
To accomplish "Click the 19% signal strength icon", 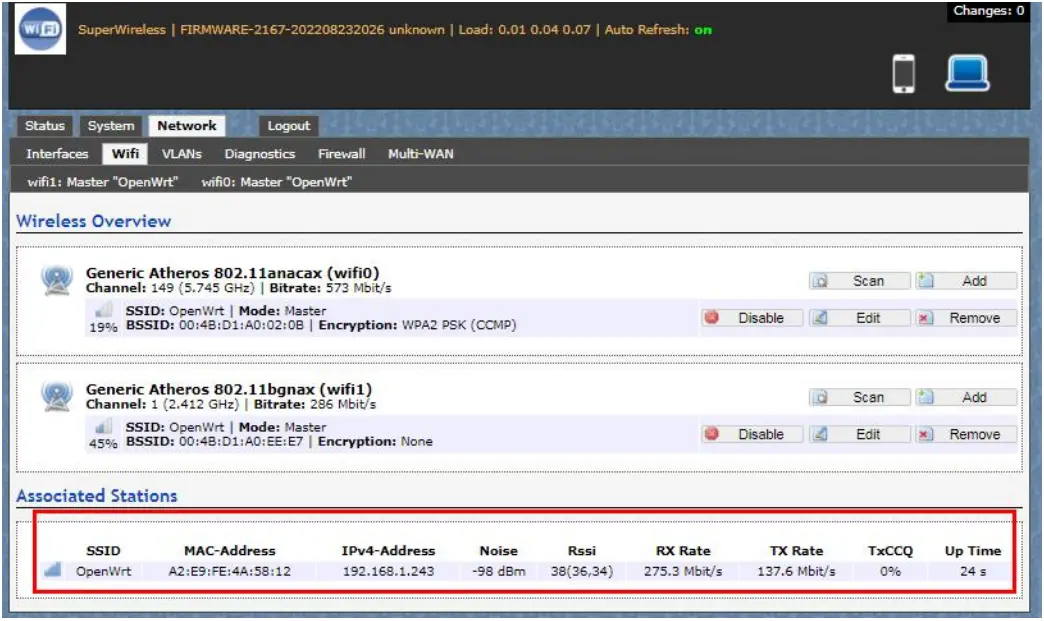I will click(x=104, y=314).
